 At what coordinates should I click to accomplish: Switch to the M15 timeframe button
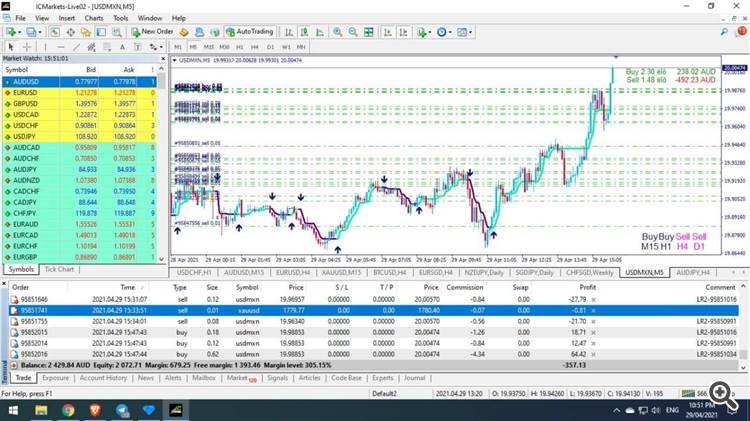(x=208, y=47)
